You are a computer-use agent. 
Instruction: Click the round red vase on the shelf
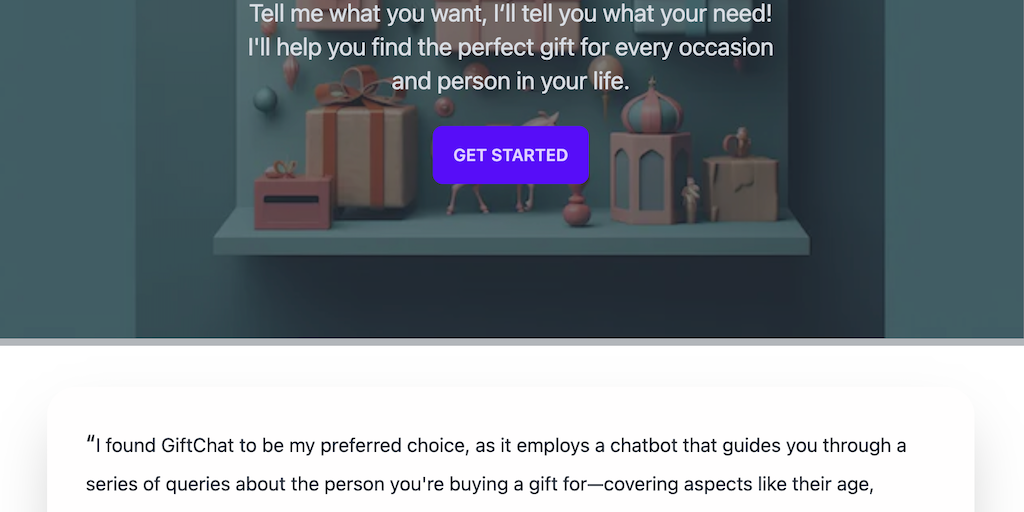click(x=577, y=208)
